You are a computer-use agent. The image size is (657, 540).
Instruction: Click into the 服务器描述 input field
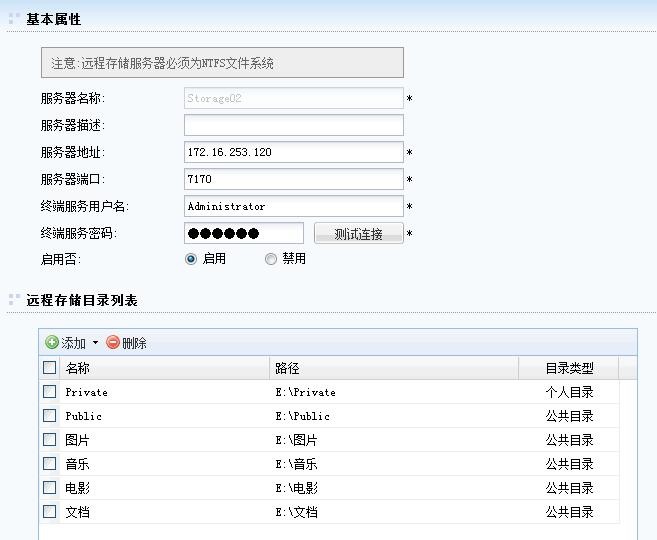[x=293, y=125]
